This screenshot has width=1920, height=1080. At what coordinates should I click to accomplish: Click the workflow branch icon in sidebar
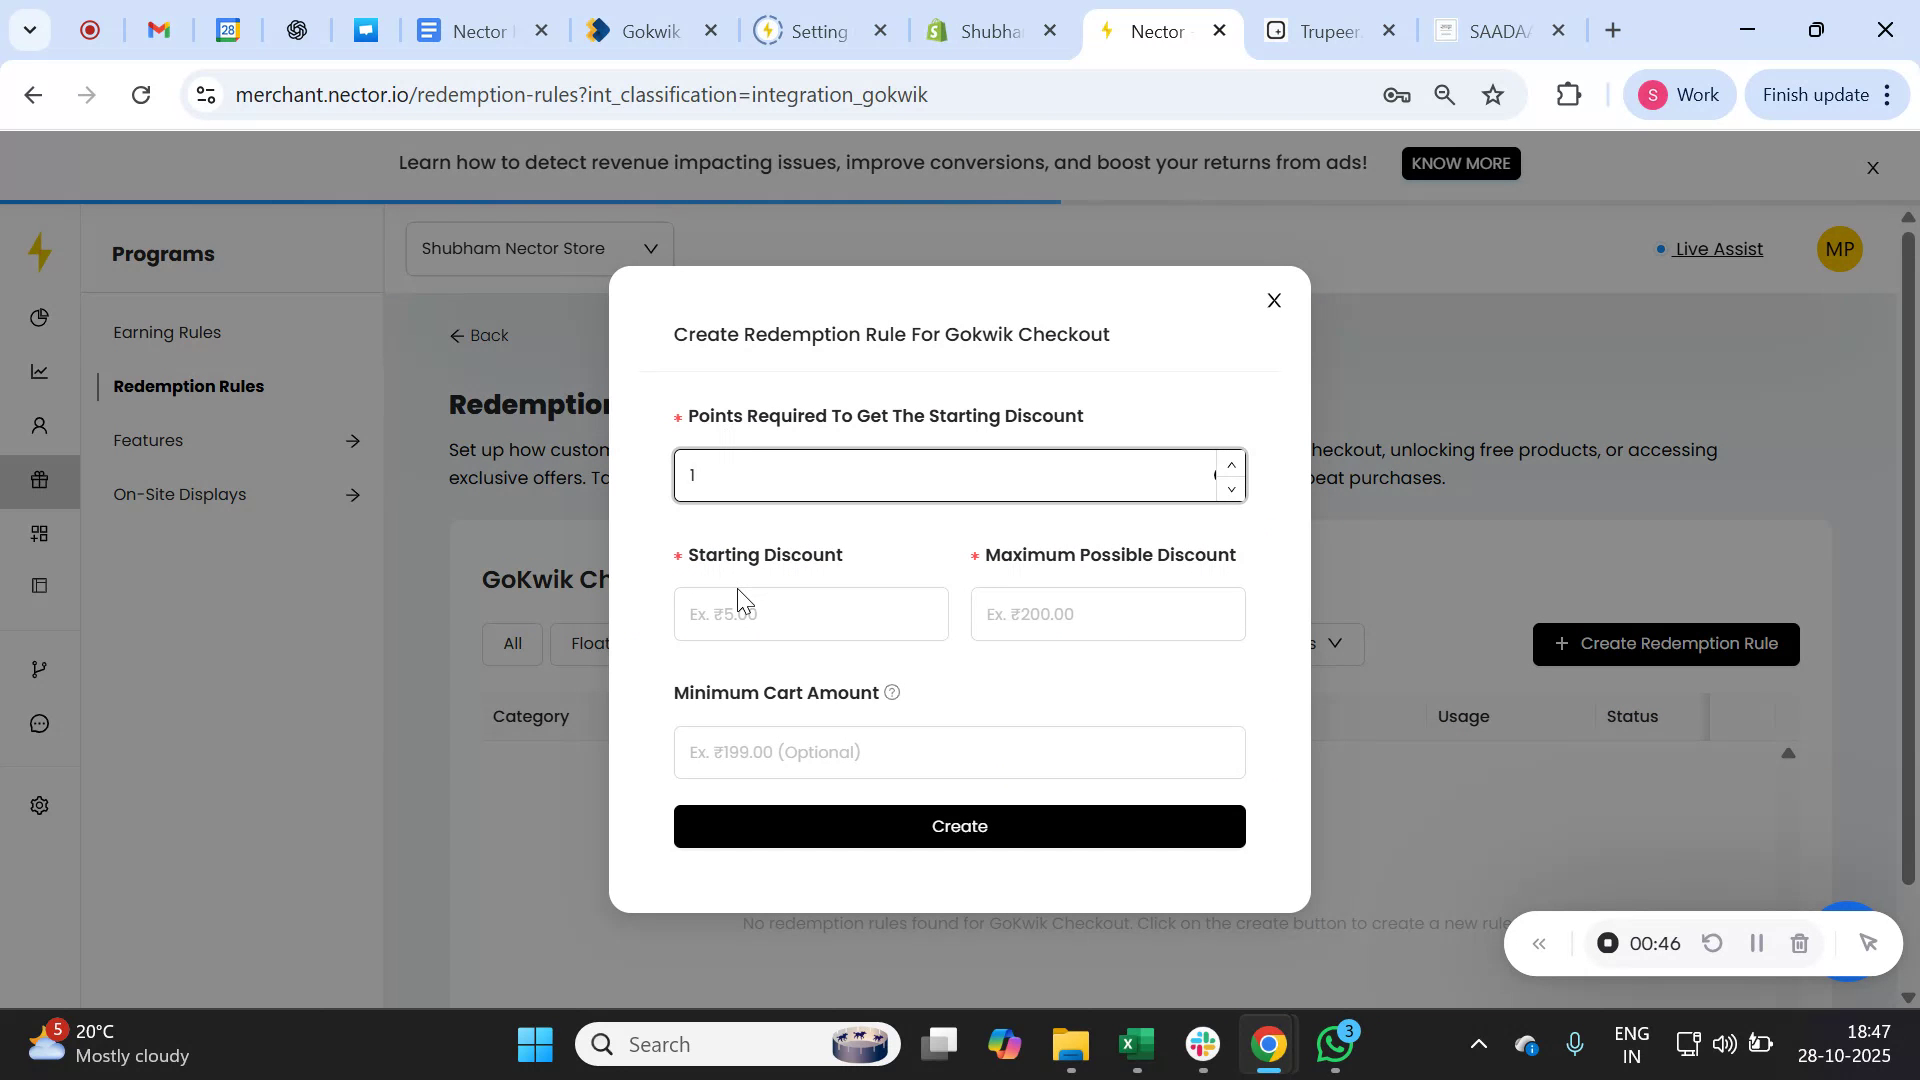(x=39, y=669)
